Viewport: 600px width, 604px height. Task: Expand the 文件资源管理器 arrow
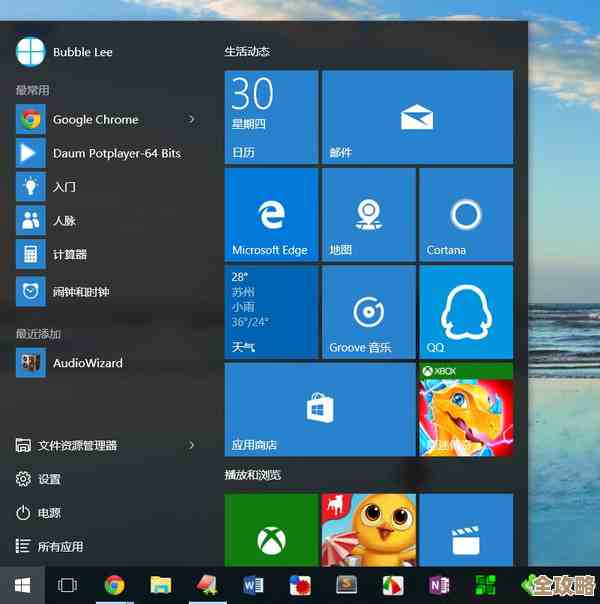click(x=191, y=445)
